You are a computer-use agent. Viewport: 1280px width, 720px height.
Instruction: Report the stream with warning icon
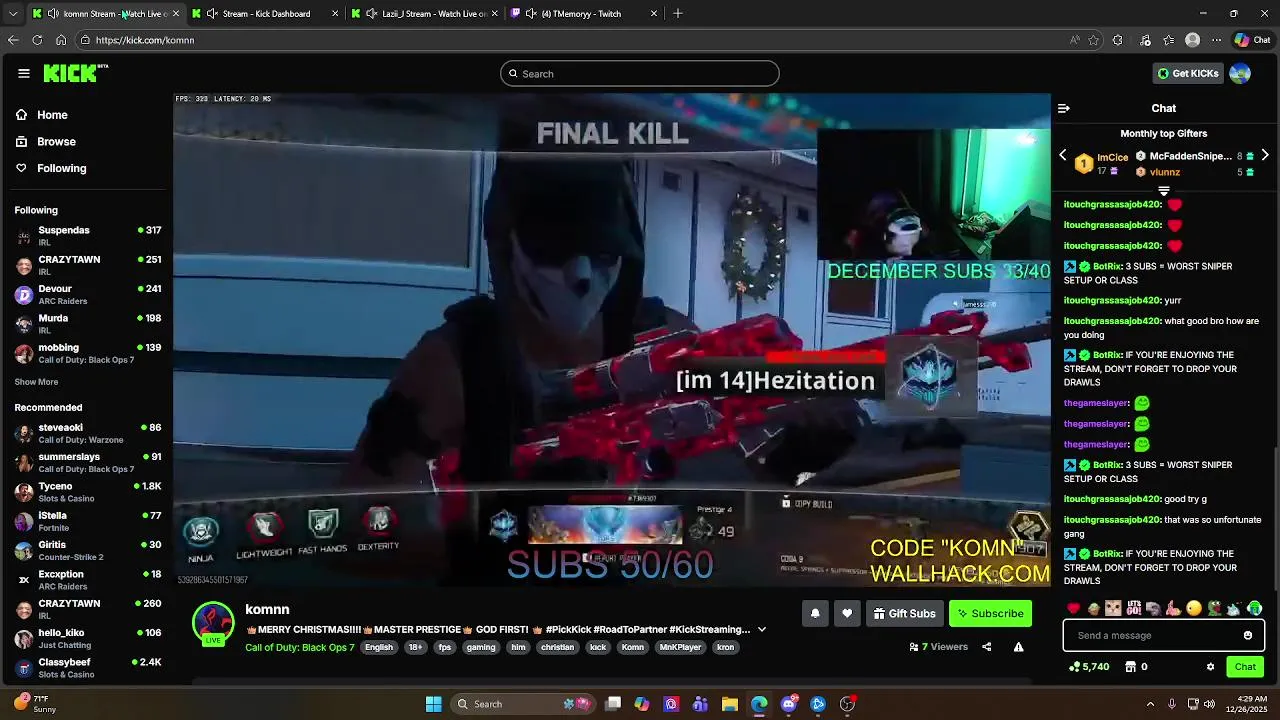click(1018, 647)
